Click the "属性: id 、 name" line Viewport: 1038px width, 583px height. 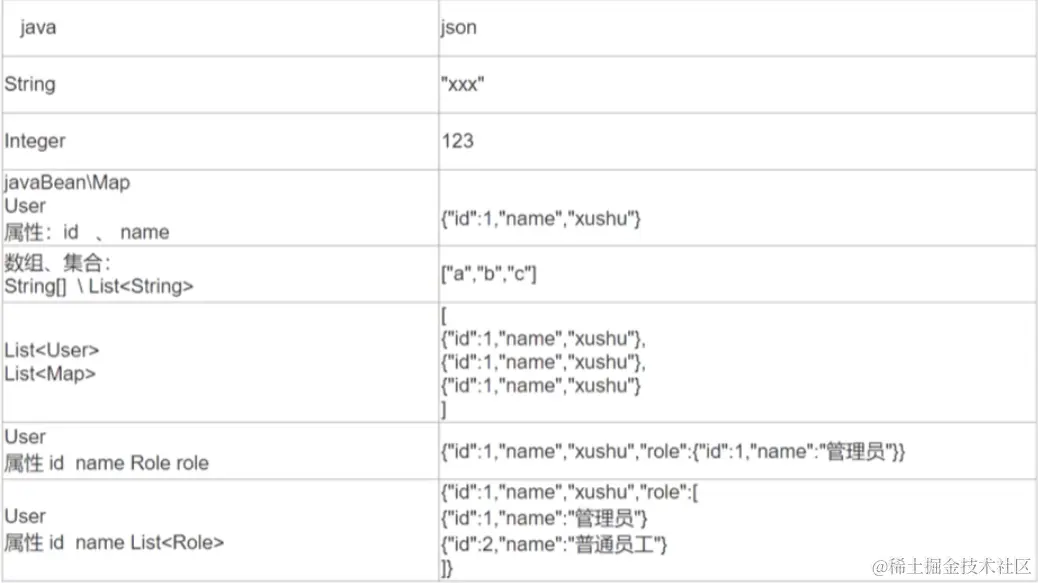[x=86, y=232]
